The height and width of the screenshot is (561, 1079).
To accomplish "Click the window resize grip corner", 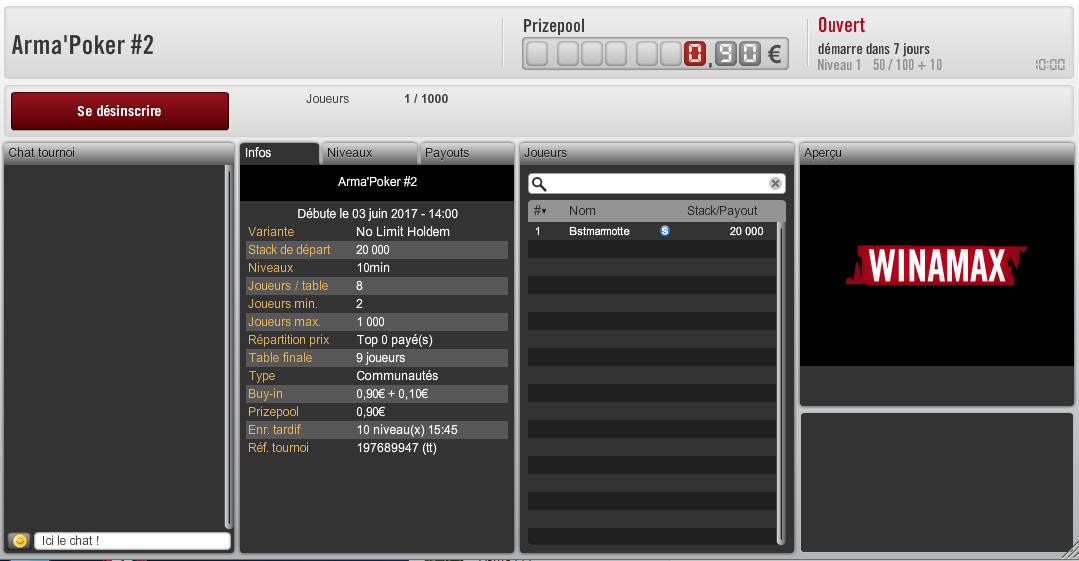I will (1070, 551).
